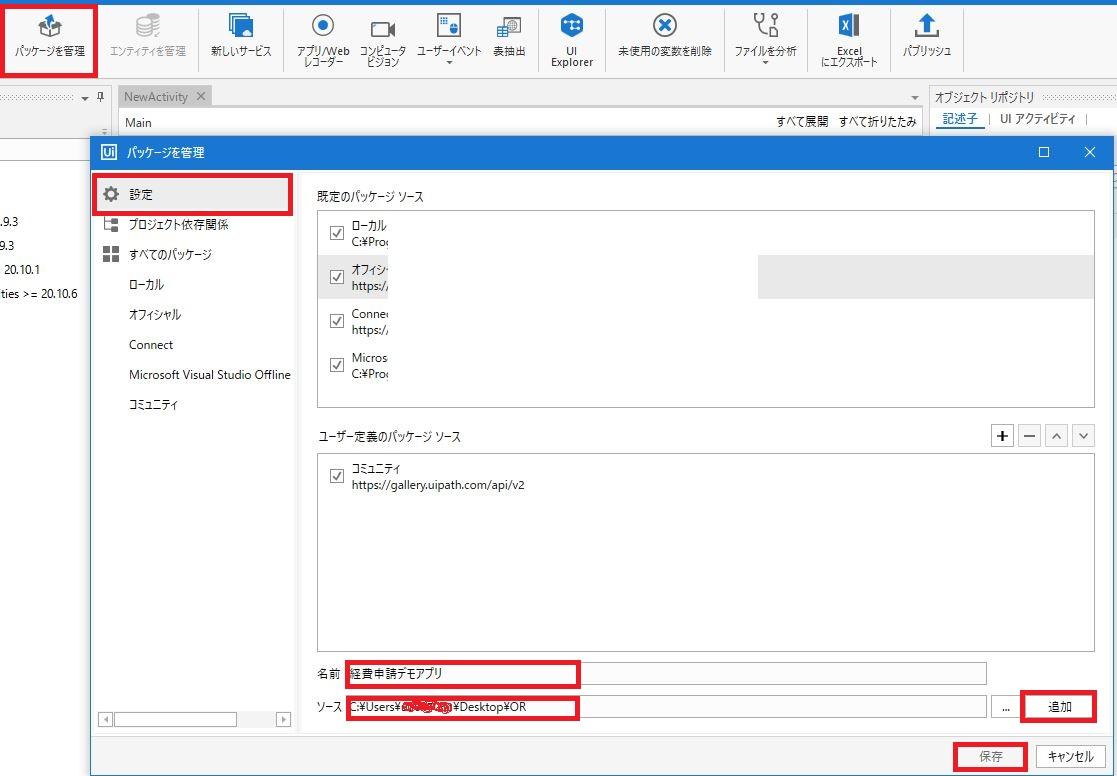This screenshot has width=1117, height=776.
Task: Click 新しいサービス ribbon icon
Action: pos(241,38)
